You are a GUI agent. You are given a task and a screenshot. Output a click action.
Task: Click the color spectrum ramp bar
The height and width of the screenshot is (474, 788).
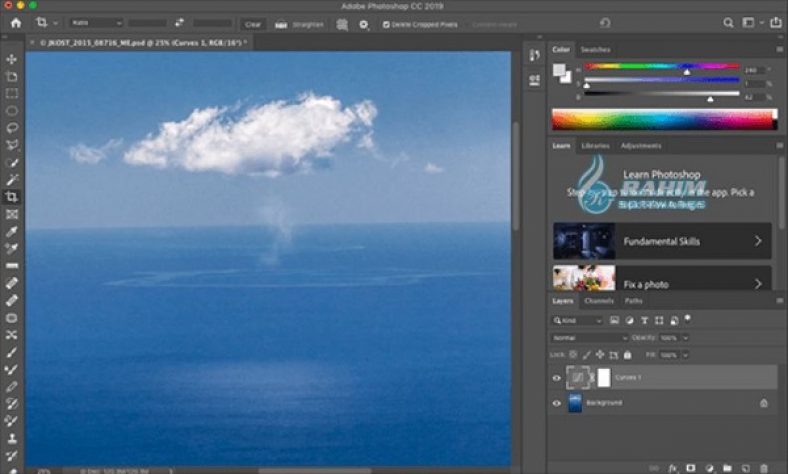pyautogui.click(x=663, y=120)
